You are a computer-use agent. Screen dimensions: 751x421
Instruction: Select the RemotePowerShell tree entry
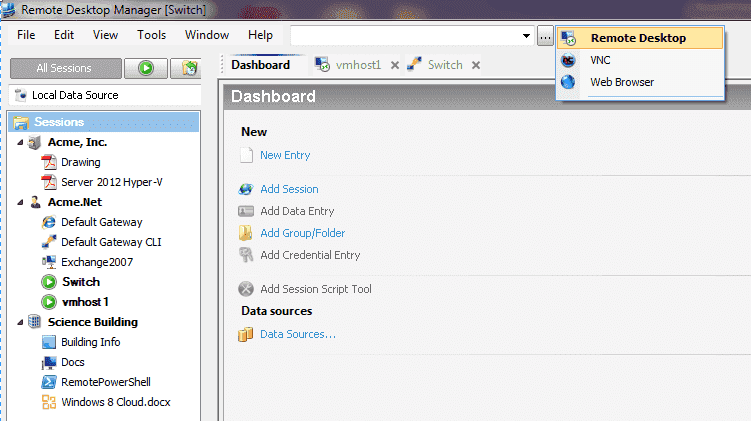pyautogui.click(x=106, y=382)
